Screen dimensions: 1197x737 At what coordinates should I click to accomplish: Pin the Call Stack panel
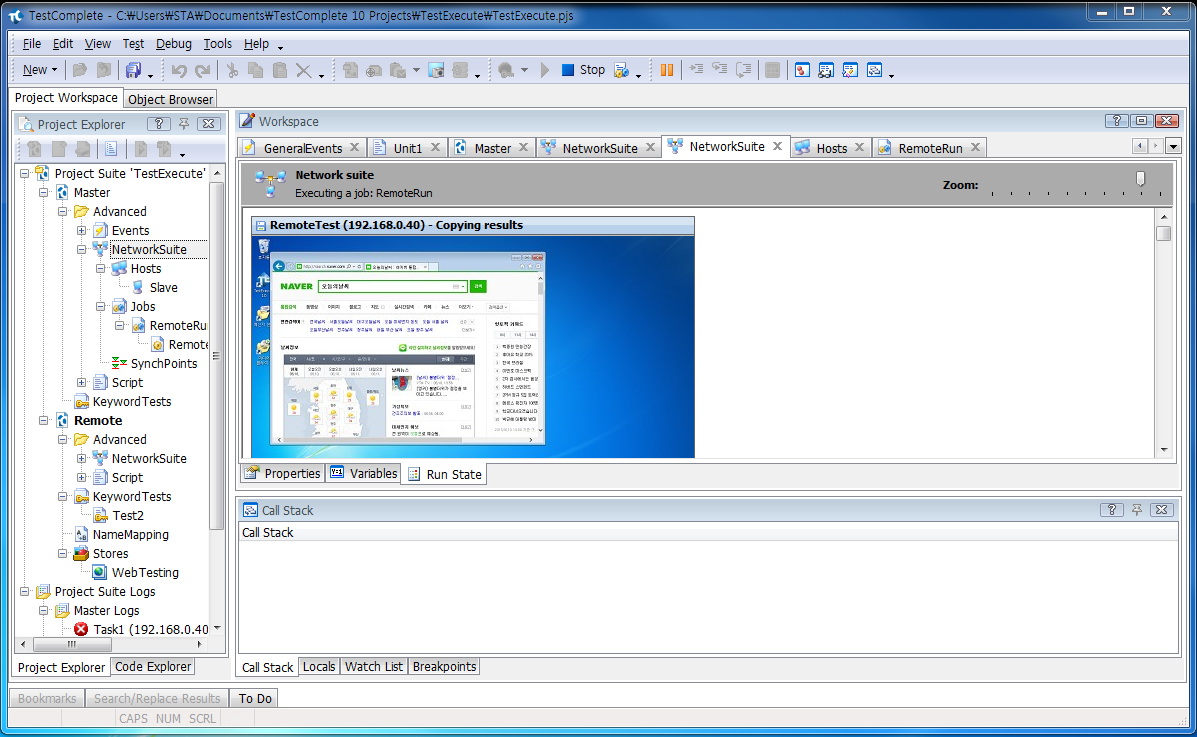(x=1137, y=510)
